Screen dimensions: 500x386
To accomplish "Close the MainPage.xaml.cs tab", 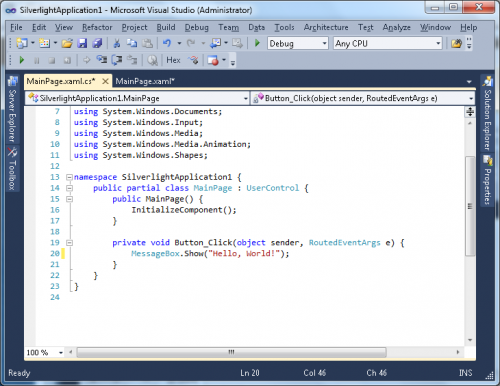I will [105, 81].
